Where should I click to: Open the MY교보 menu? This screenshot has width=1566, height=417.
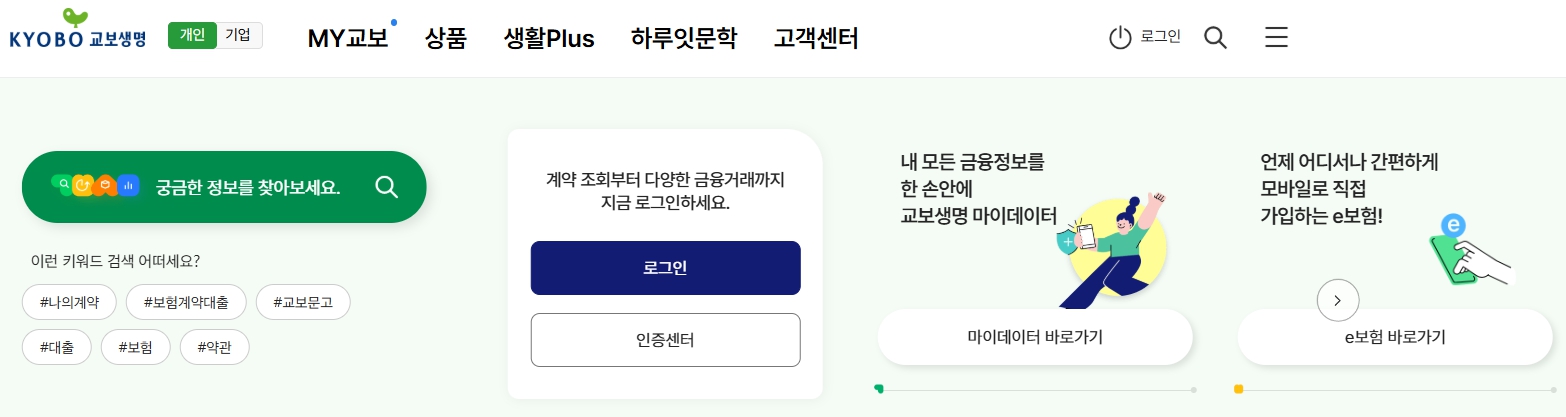coord(348,39)
